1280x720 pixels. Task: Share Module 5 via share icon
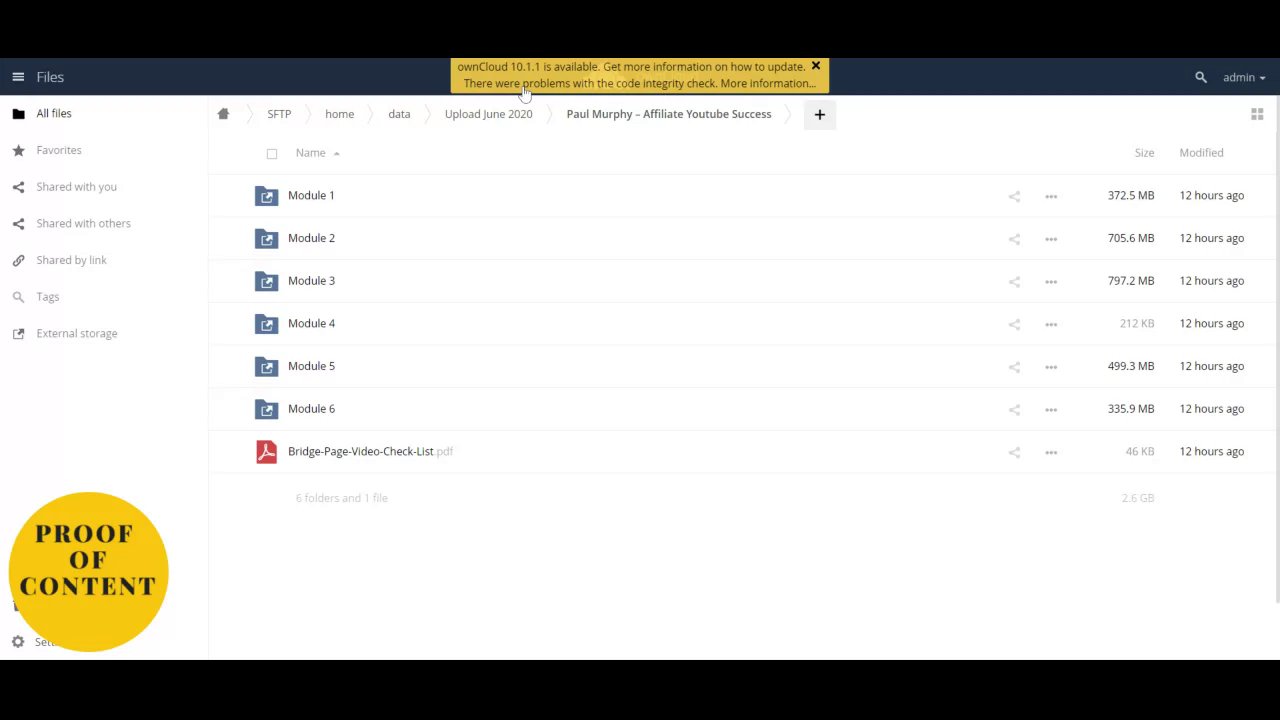[1014, 367]
